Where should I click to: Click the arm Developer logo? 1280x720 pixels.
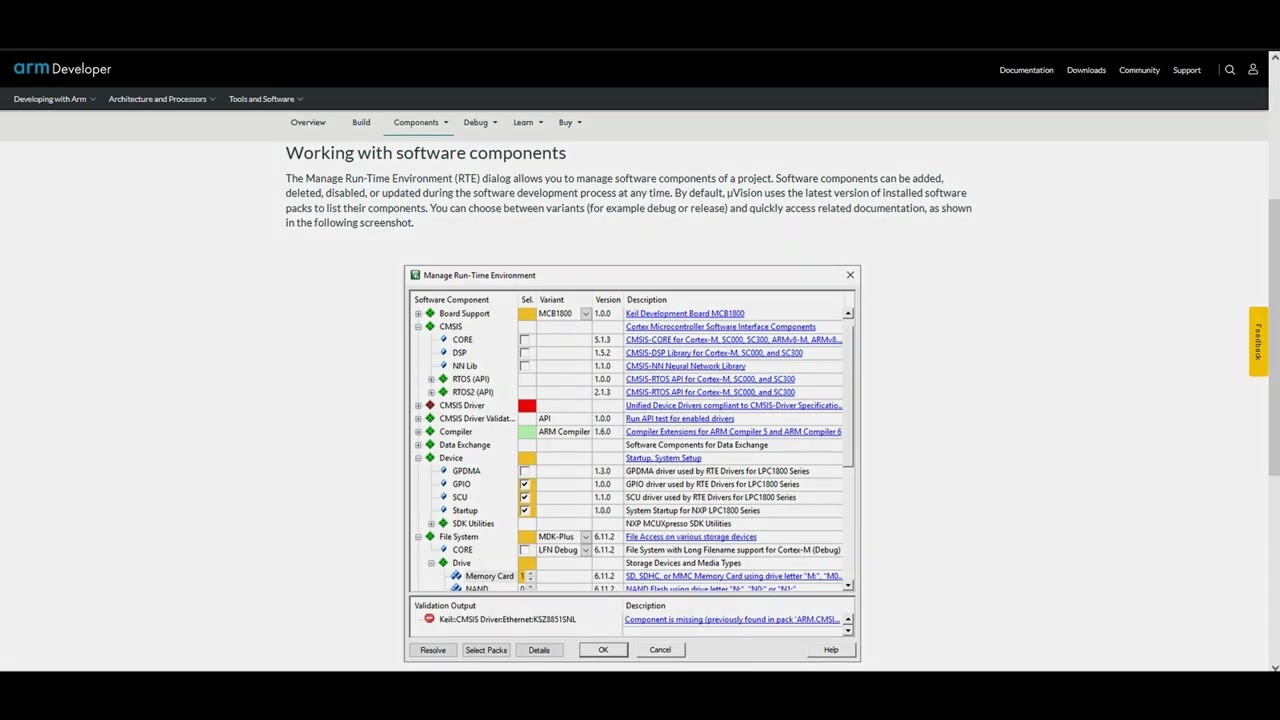62,69
